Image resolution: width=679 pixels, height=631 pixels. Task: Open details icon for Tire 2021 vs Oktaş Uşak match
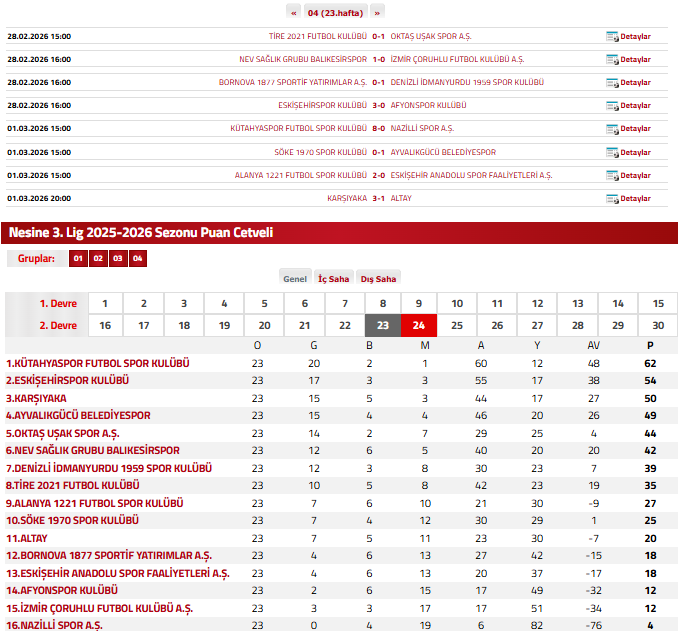pyautogui.click(x=612, y=37)
